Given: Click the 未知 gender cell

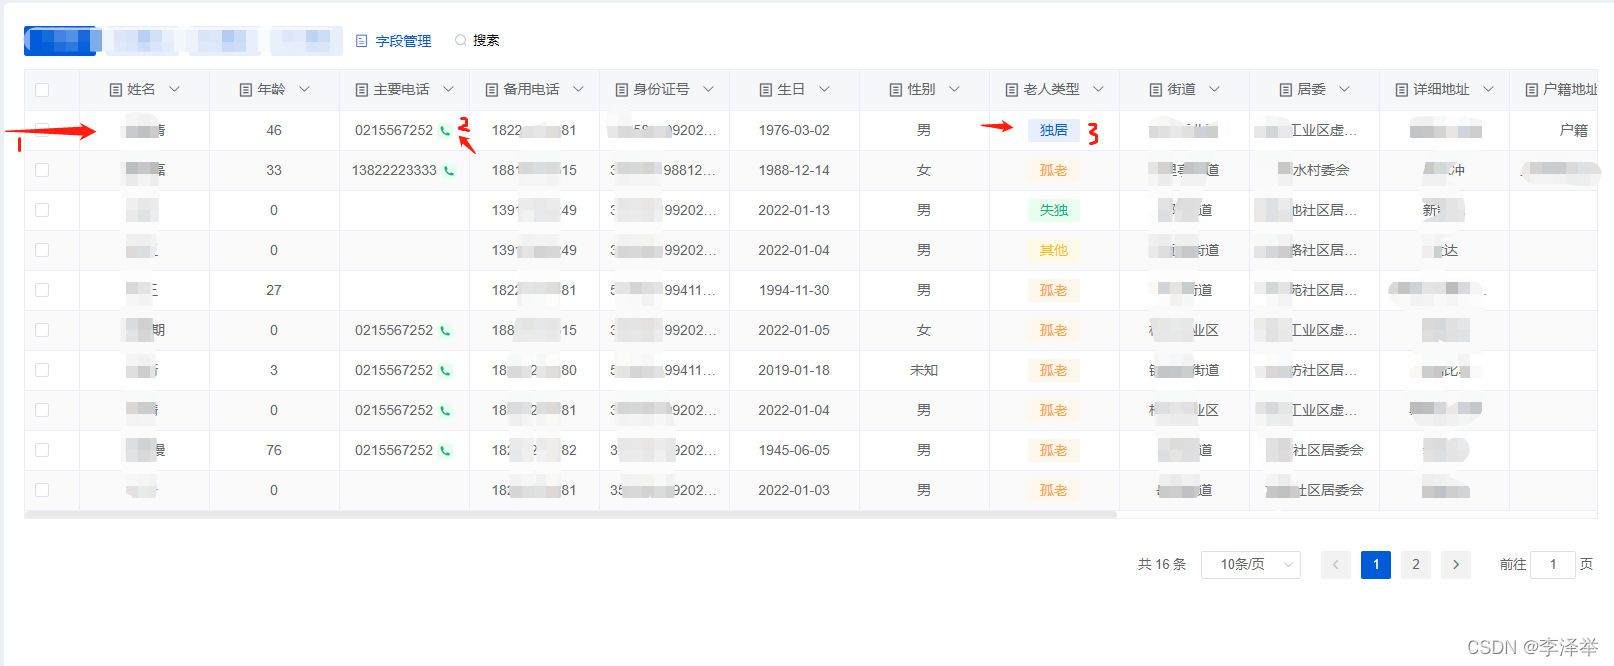Looking at the screenshot, I should (x=924, y=370).
